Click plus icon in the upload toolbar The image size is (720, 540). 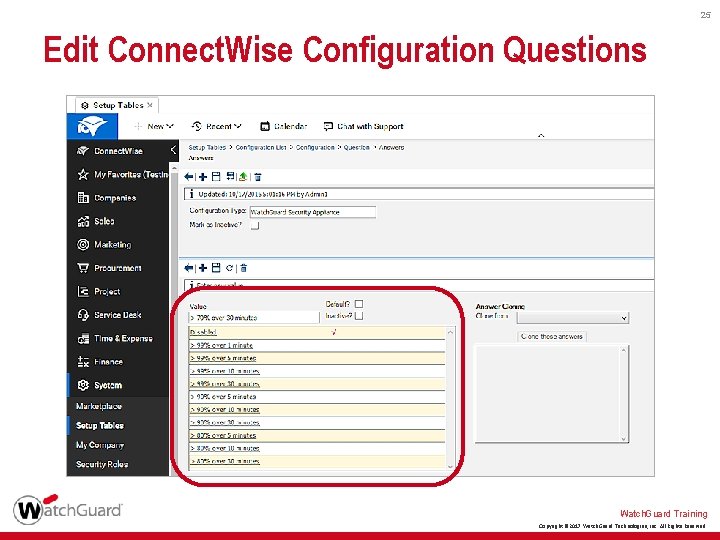203,176
